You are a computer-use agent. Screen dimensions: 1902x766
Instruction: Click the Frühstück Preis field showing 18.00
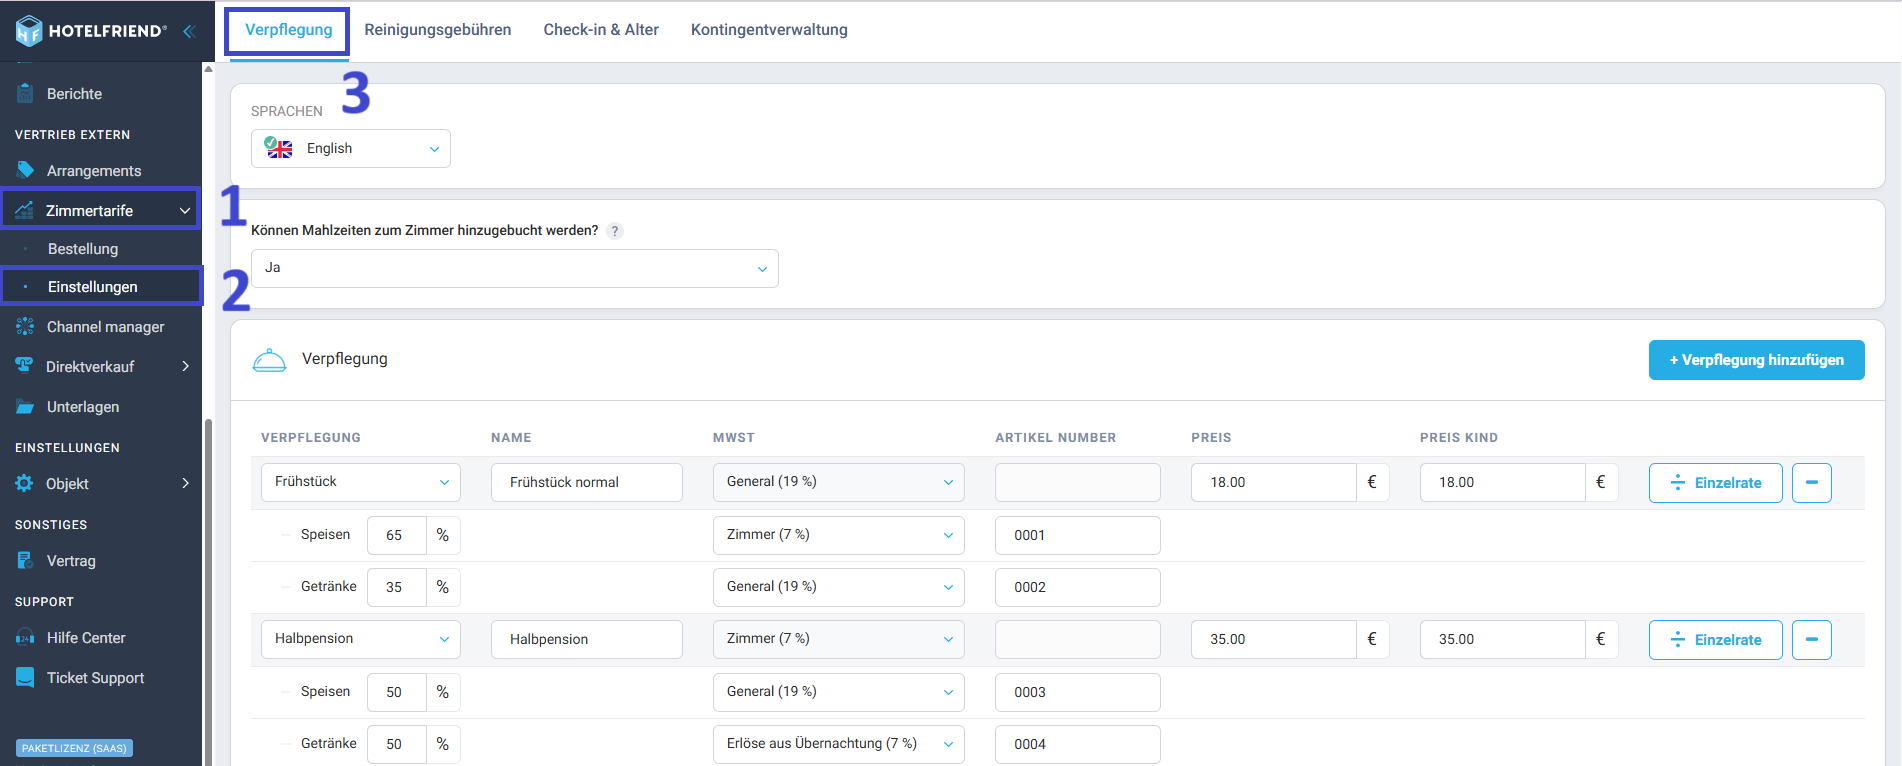pos(1272,482)
